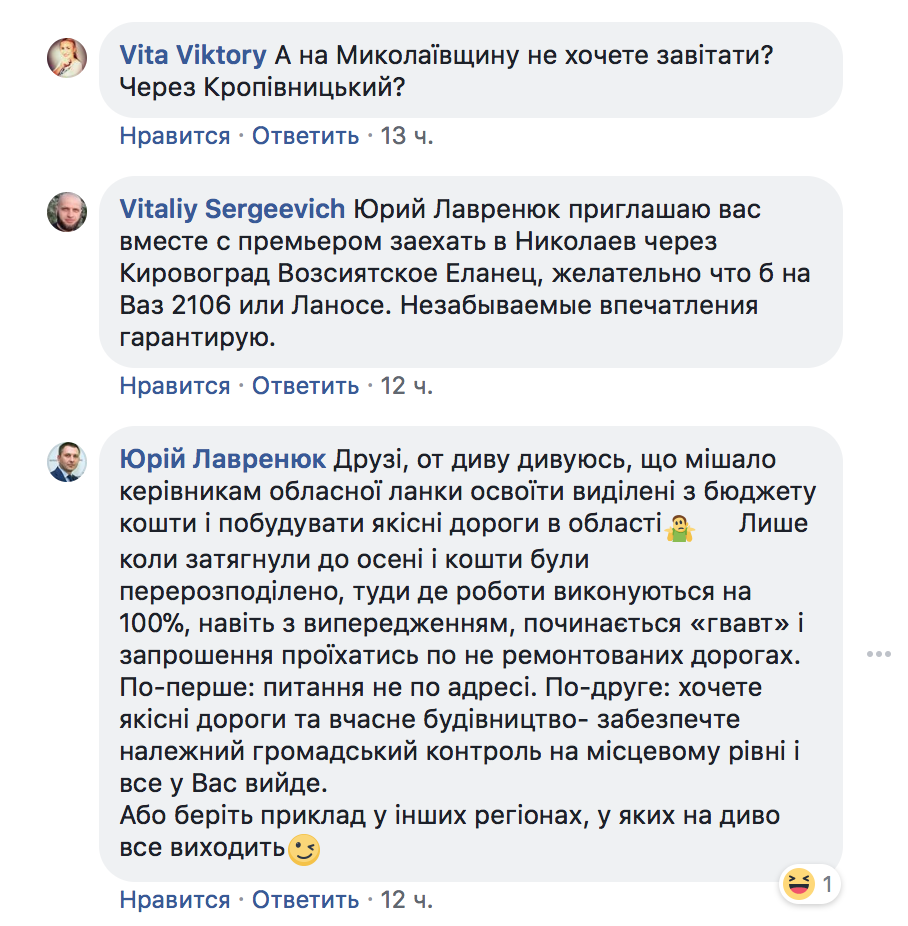Reply to Vitaliy Sergeevich's comment
The height and width of the screenshot is (926, 908).
click(305, 385)
